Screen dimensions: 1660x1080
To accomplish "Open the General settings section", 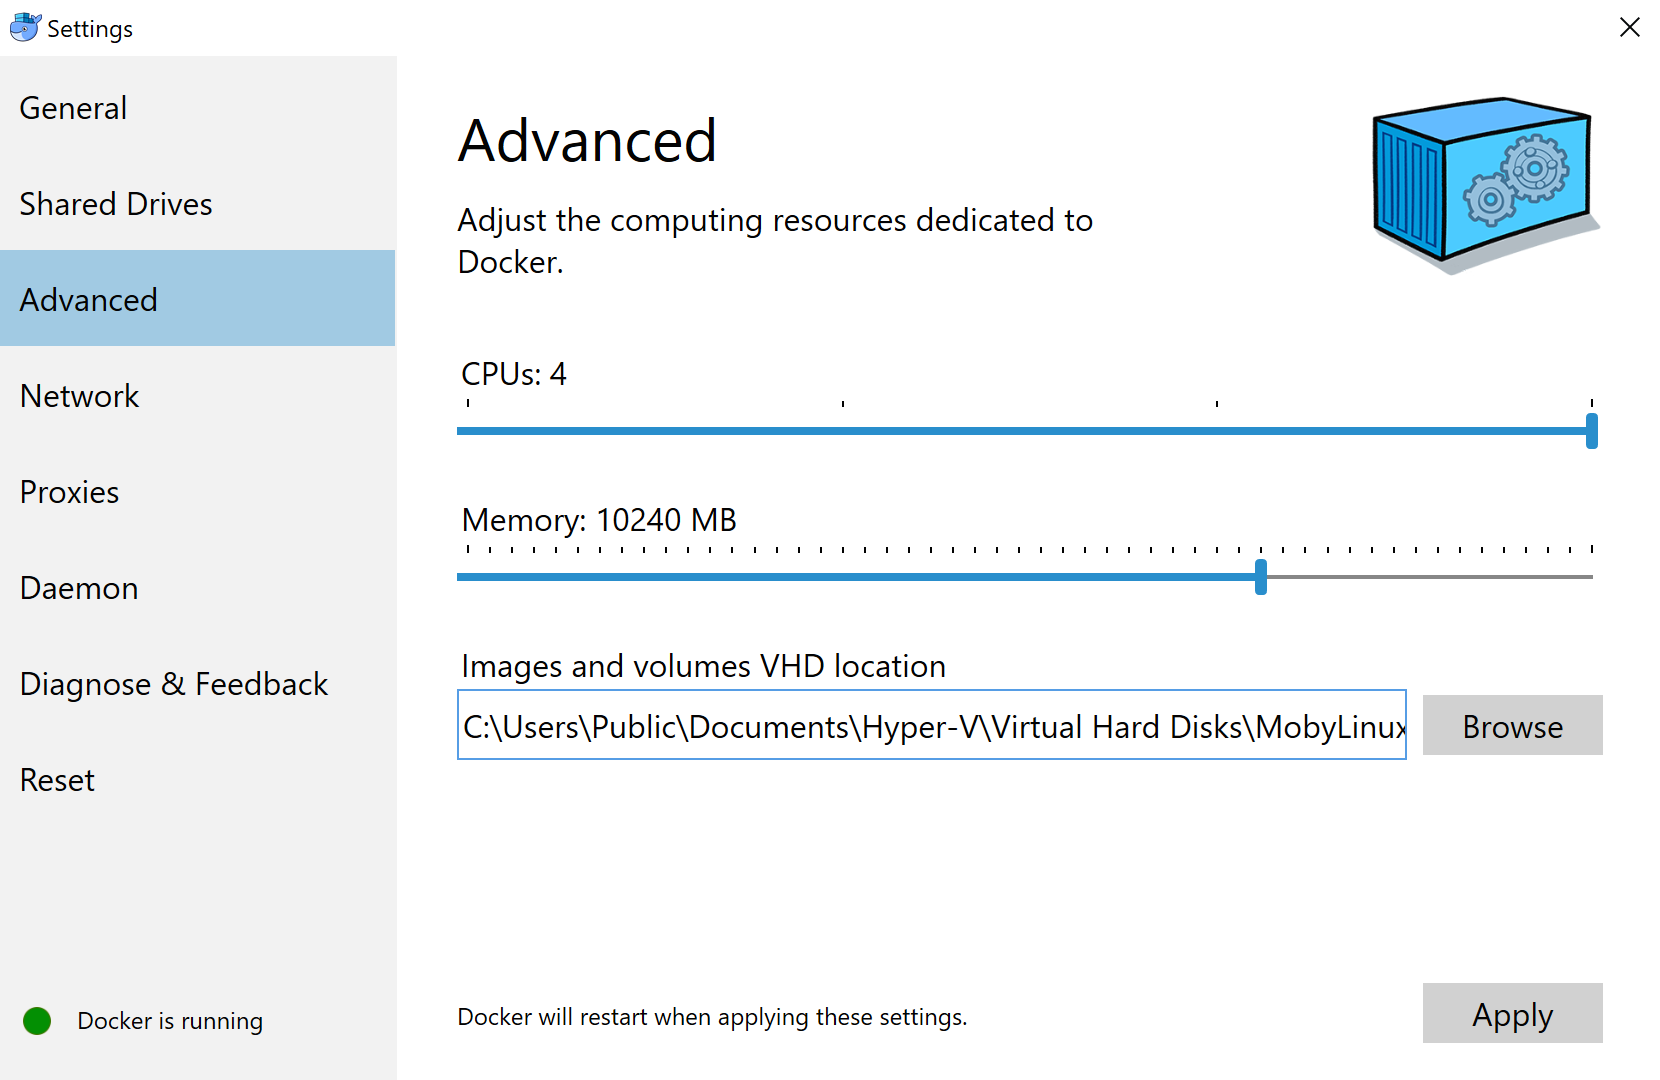I will click(73, 107).
